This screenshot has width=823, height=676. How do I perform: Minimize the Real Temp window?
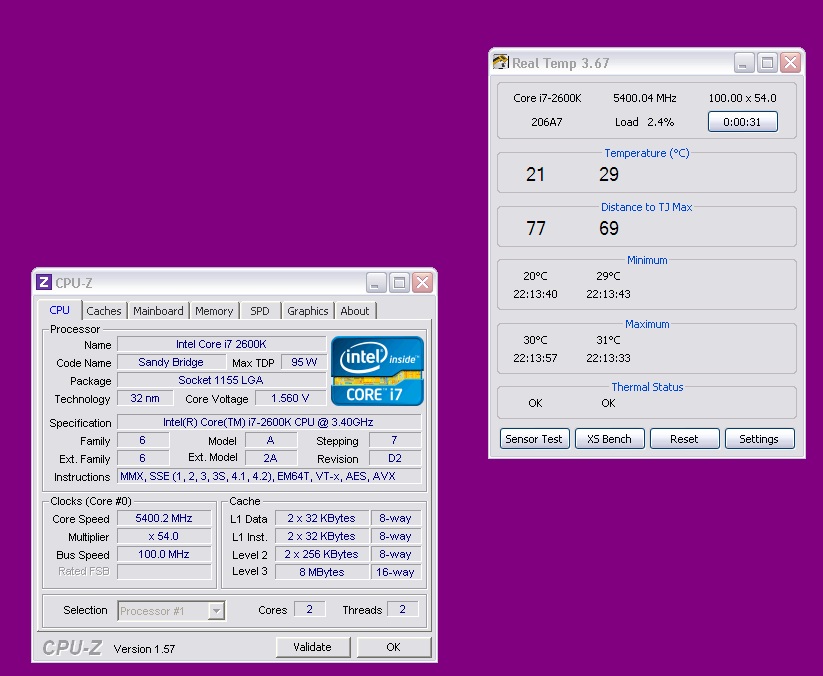point(744,63)
